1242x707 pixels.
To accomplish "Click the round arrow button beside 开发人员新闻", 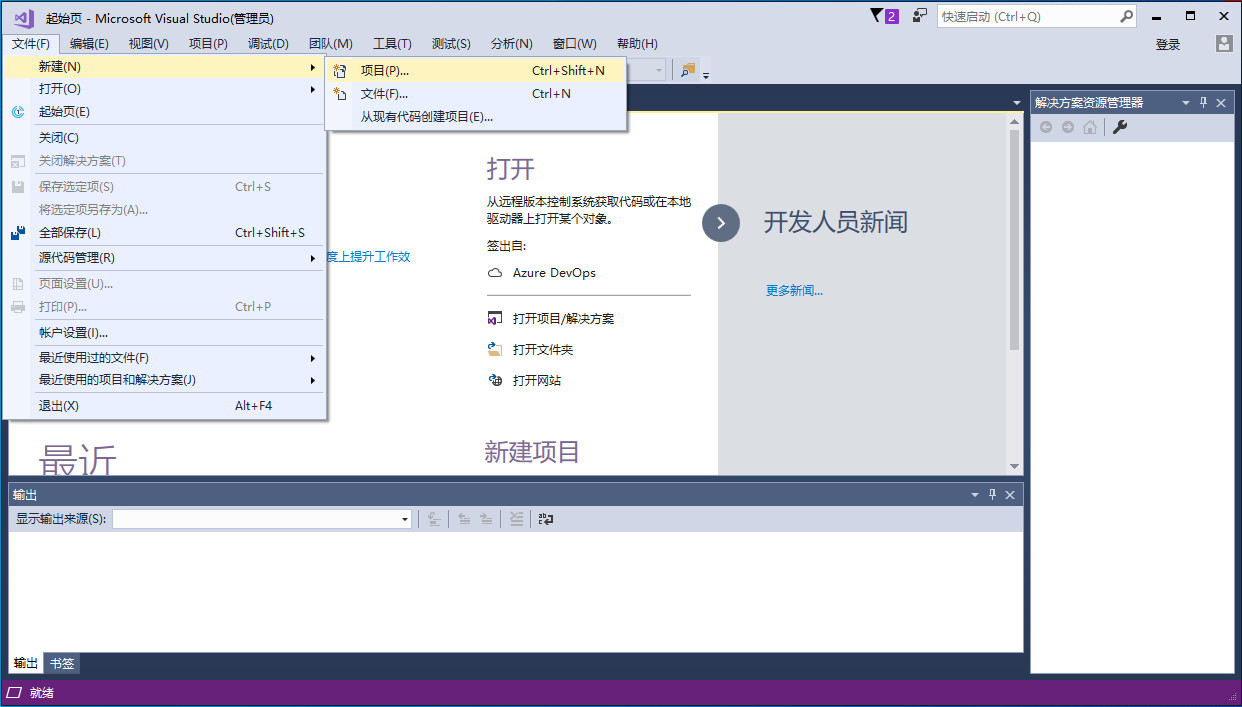I will pos(721,223).
